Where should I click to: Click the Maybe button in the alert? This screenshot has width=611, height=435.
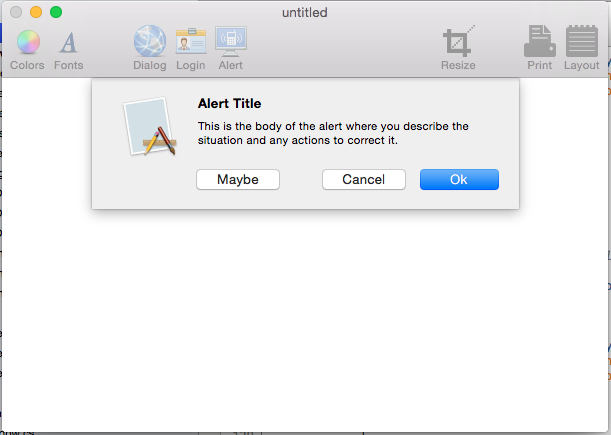pos(238,180)
